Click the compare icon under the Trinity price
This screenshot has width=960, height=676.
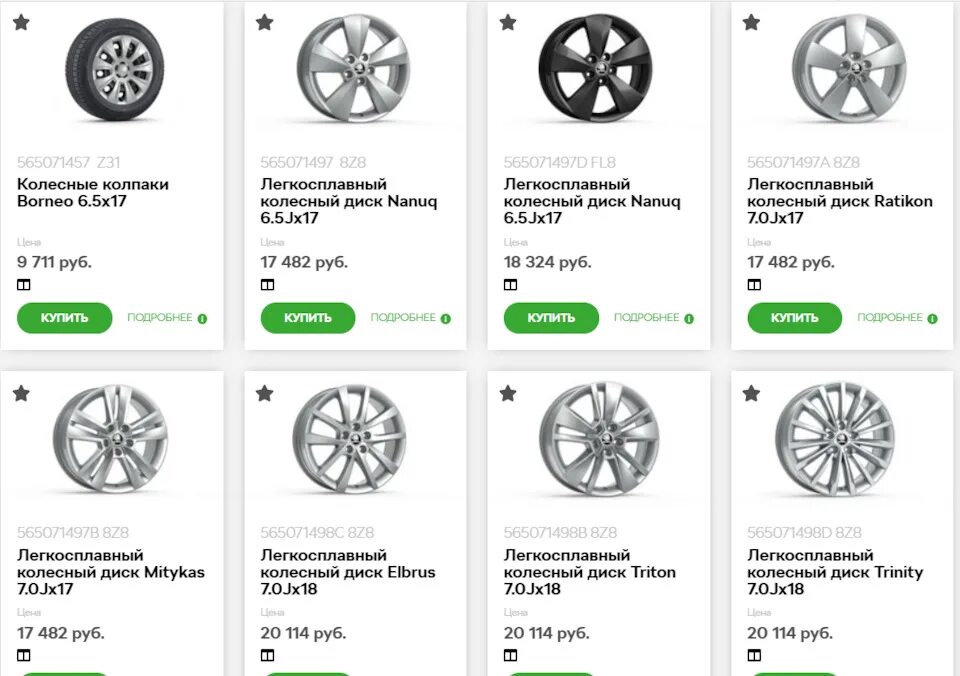point(753,654)
